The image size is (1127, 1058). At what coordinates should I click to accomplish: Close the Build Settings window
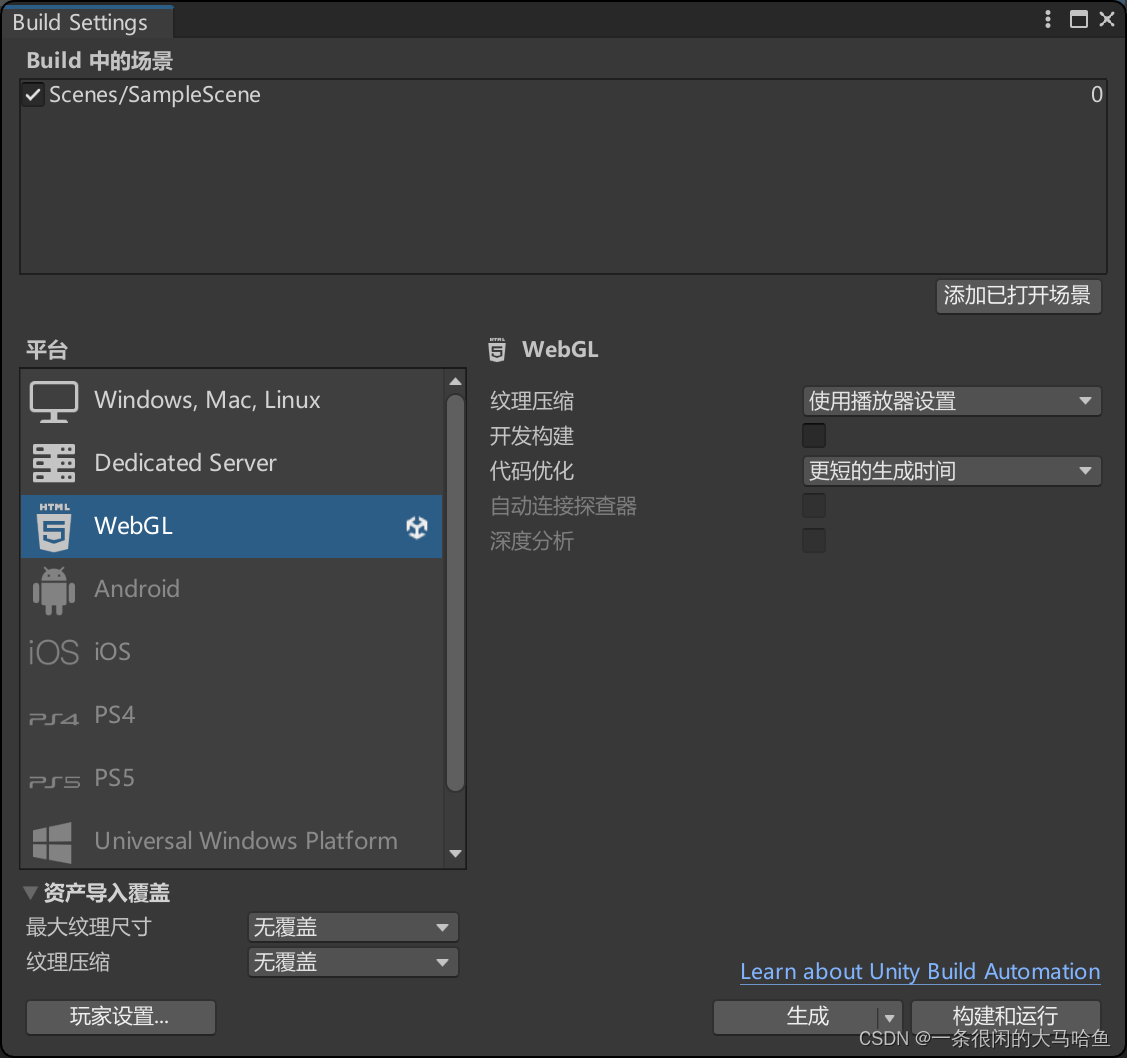(1107, 19)
